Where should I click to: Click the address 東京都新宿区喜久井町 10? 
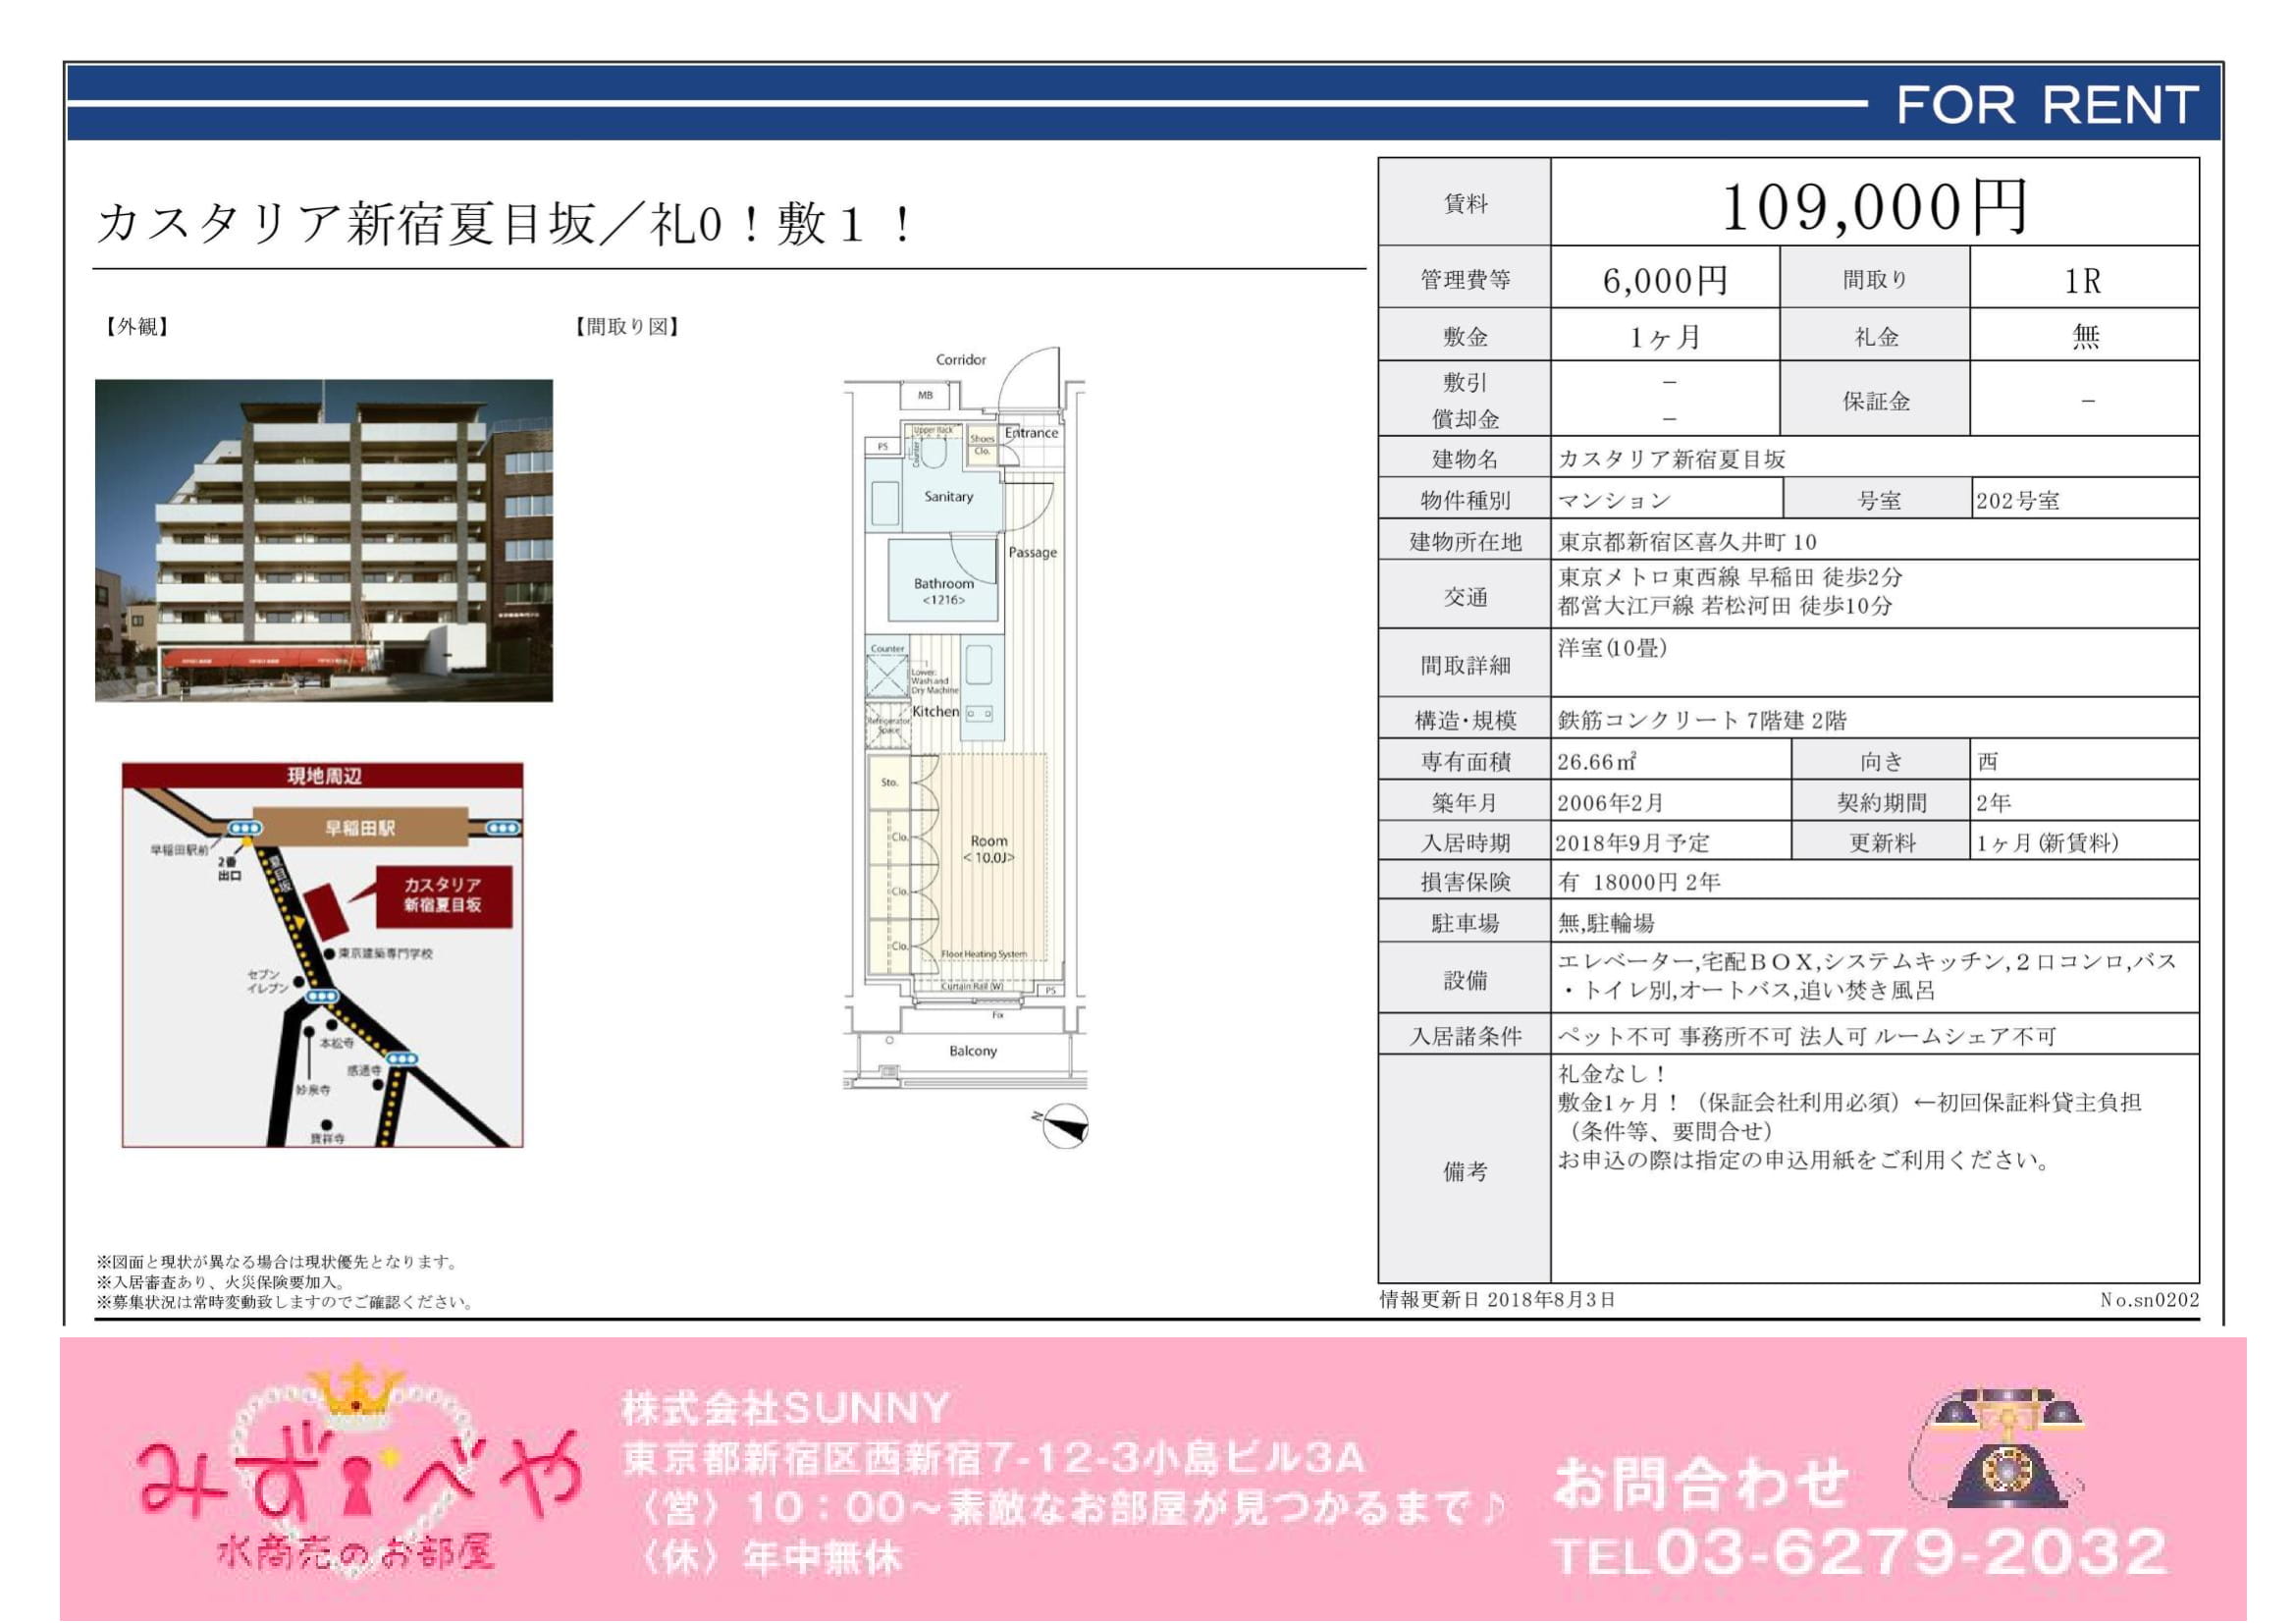pos(1687,542)
